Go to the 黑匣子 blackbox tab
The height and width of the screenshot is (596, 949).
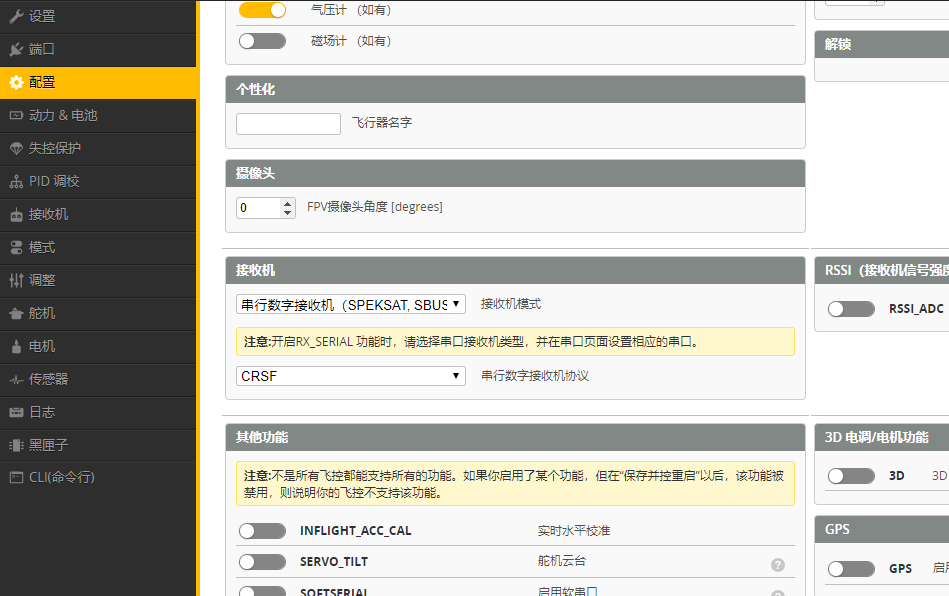click(x=48, y=445)
